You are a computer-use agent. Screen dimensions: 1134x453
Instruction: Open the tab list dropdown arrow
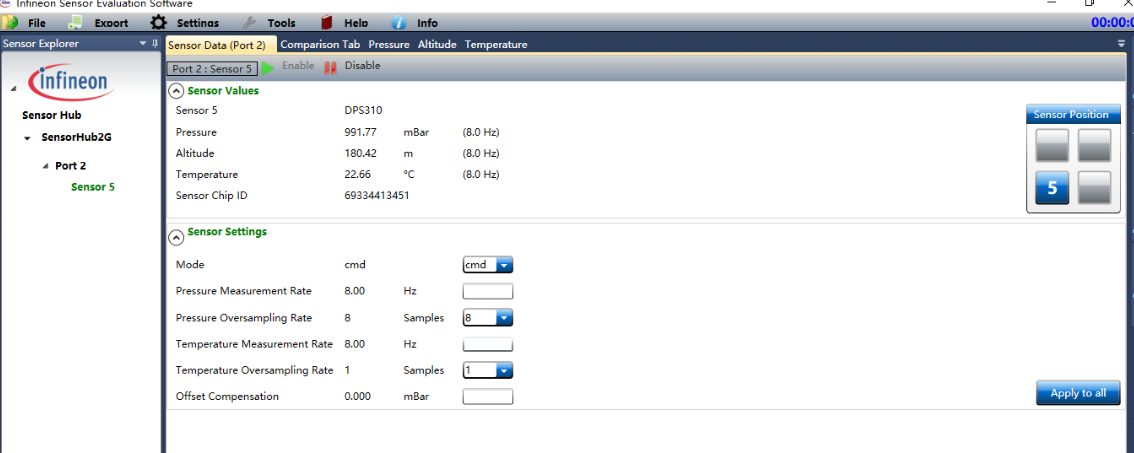click(x=1121, y=43)
